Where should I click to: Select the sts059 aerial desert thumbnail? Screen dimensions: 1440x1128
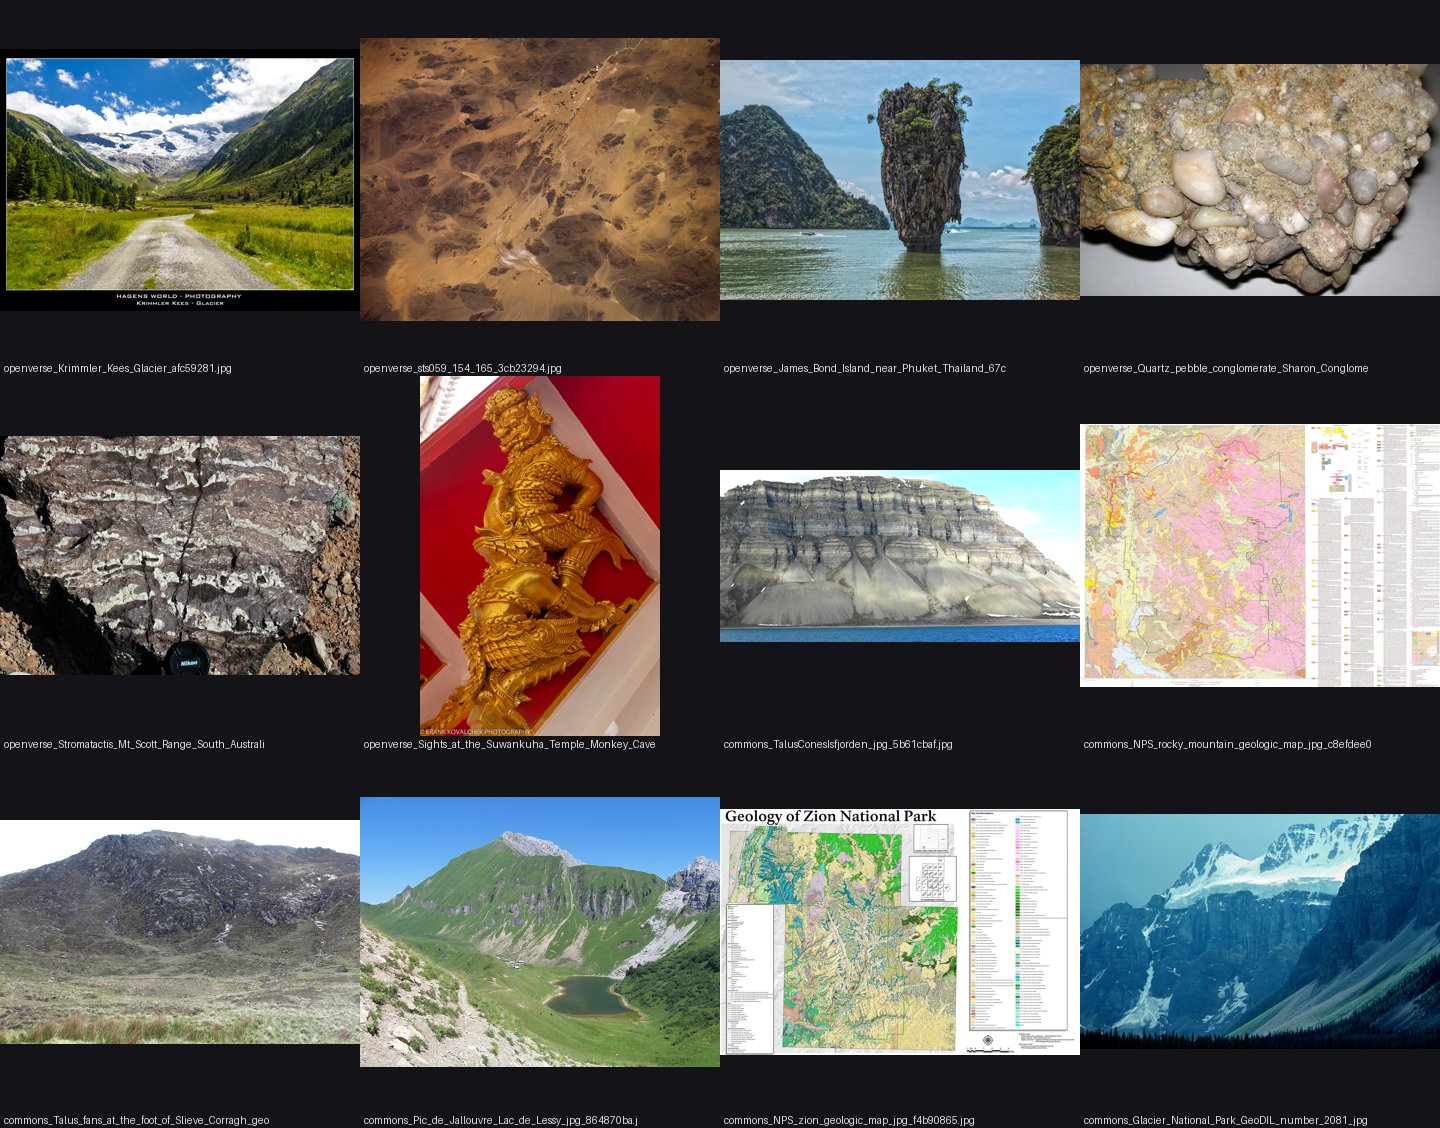540,180
